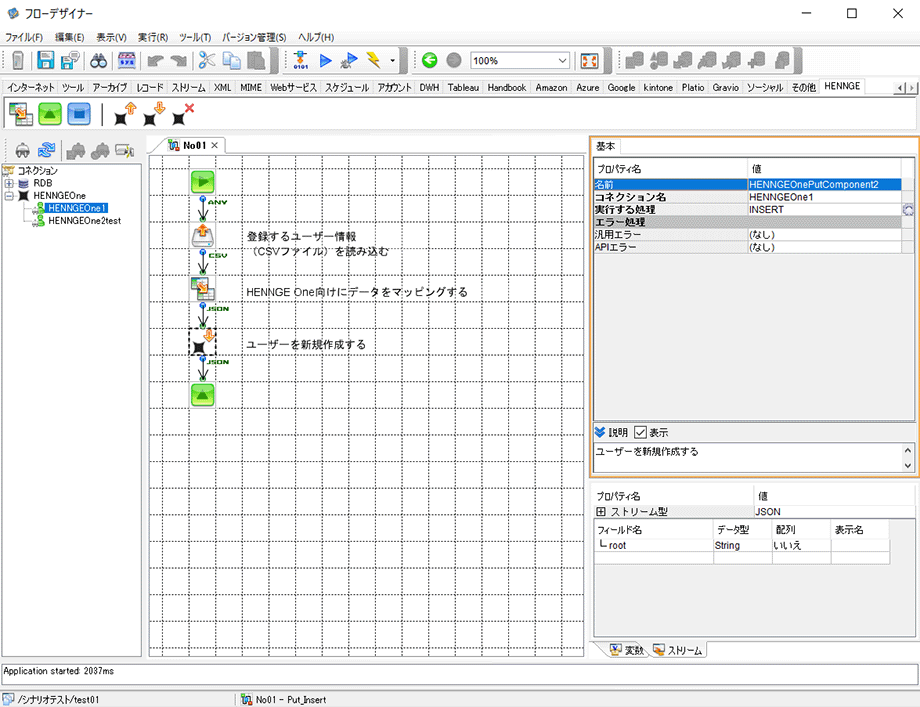Start debug run with bug play icon
Viewport: 920px width, 707px height.
[350, 60]
